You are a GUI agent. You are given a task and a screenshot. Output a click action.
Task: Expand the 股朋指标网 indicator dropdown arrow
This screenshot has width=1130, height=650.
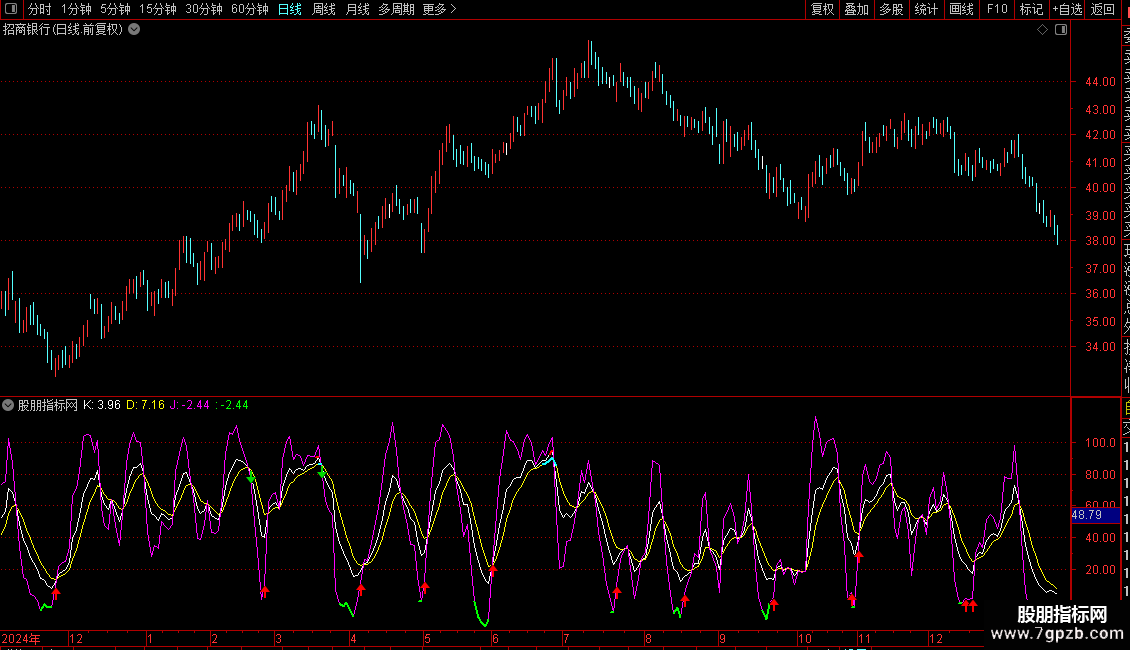(x=8, y=405)
